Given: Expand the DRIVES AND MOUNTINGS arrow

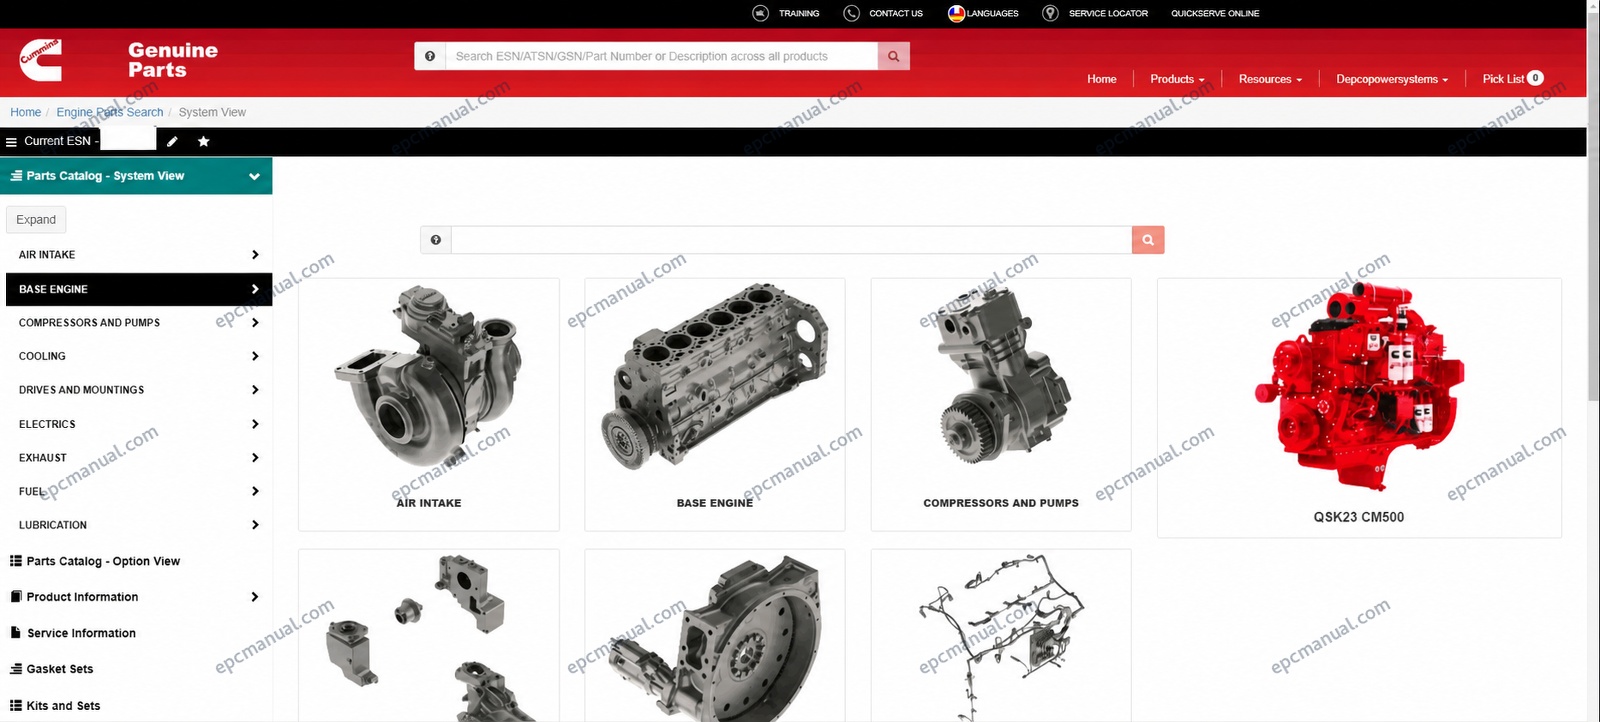Looking at the screenshot, I should coord(255,390).
